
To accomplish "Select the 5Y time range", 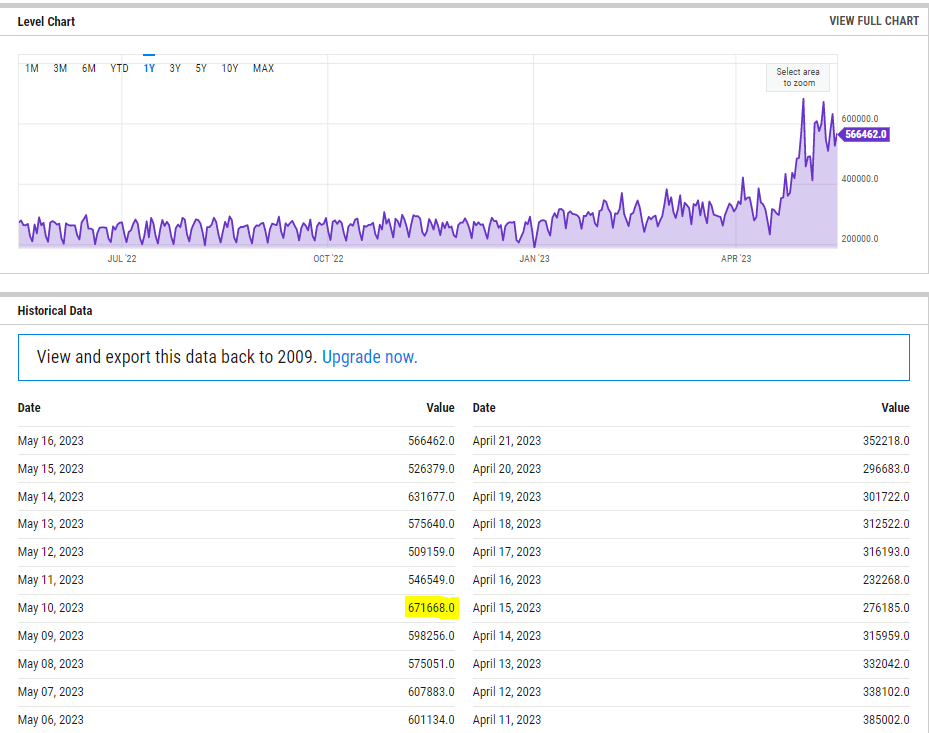I will 201,68.
